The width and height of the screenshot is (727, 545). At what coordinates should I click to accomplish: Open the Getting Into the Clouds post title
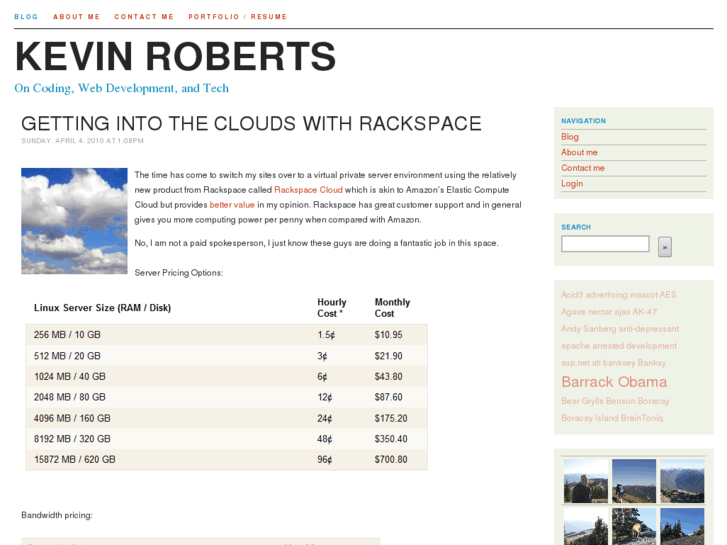[251, 124]
